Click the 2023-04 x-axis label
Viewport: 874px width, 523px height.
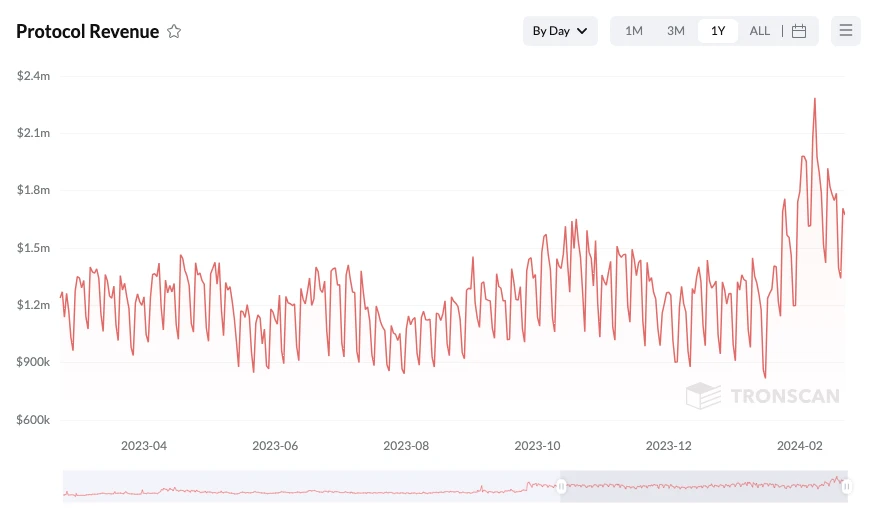click(144, 446)
